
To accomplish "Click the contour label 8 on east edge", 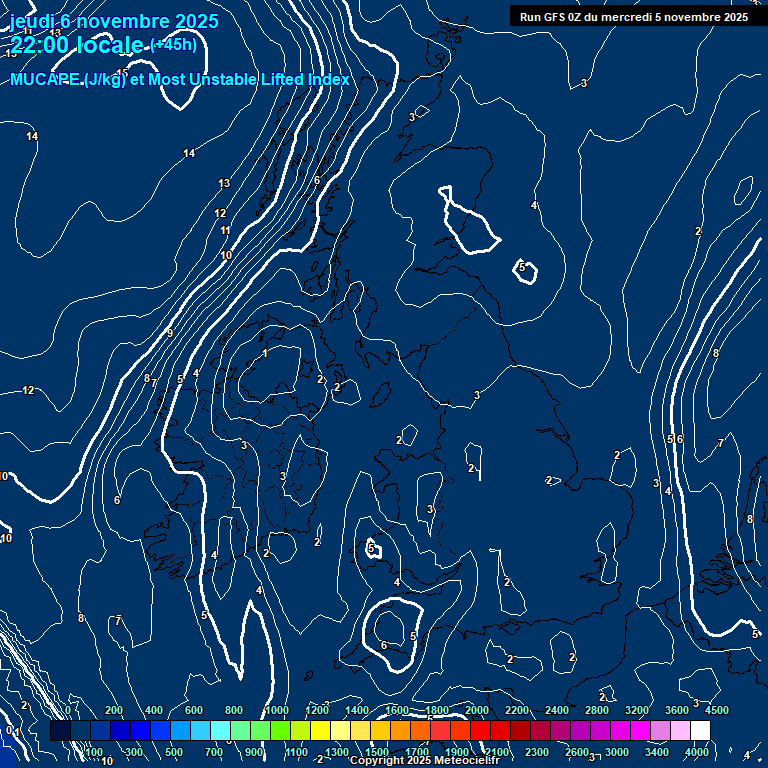I will click(749, 519).
